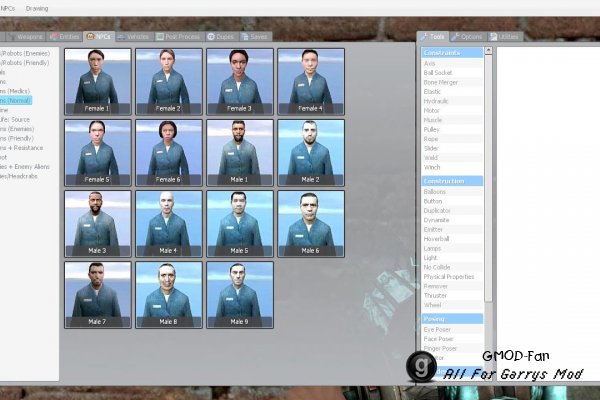The image size is (600, 400).
Task: Pick the Pulley tool
Action: pos(452,129)
